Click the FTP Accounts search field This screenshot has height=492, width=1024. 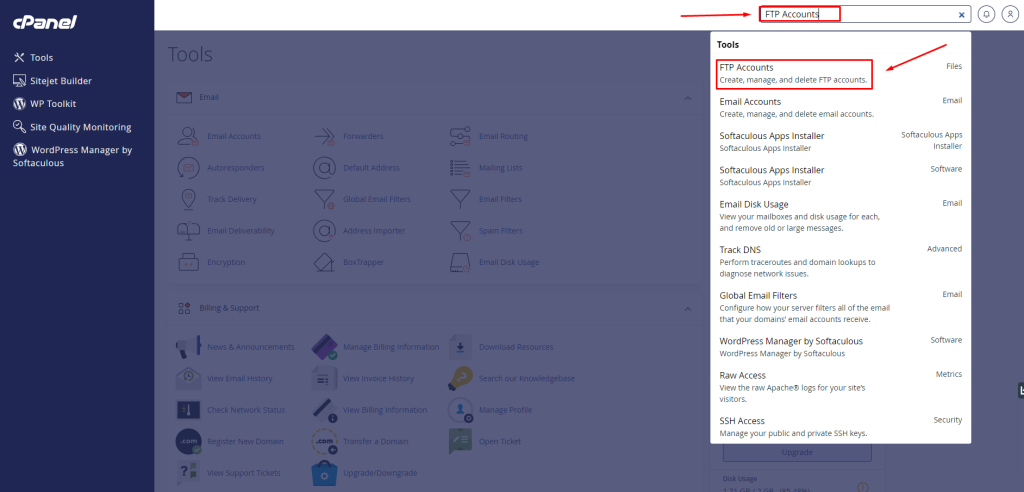pos(865,14)
